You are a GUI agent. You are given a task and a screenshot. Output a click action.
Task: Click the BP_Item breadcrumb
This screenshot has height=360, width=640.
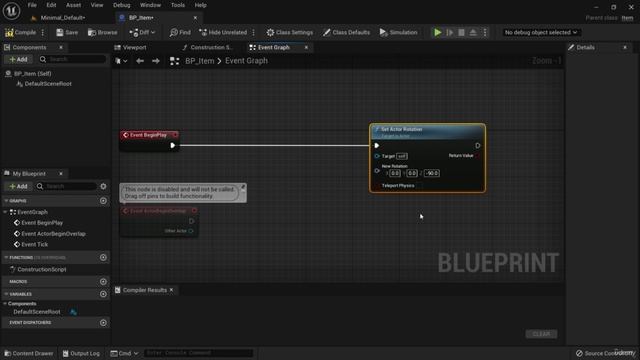point(200,61)
